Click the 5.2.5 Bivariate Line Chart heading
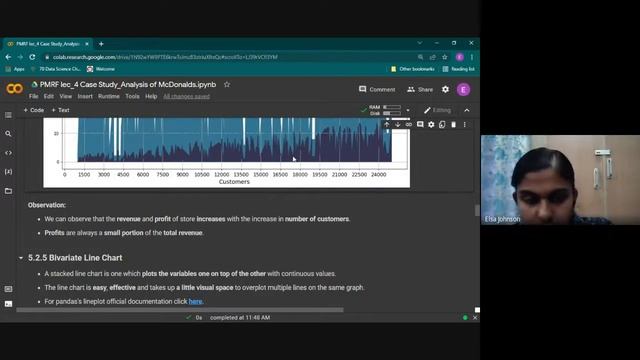 tap(75, 258)
